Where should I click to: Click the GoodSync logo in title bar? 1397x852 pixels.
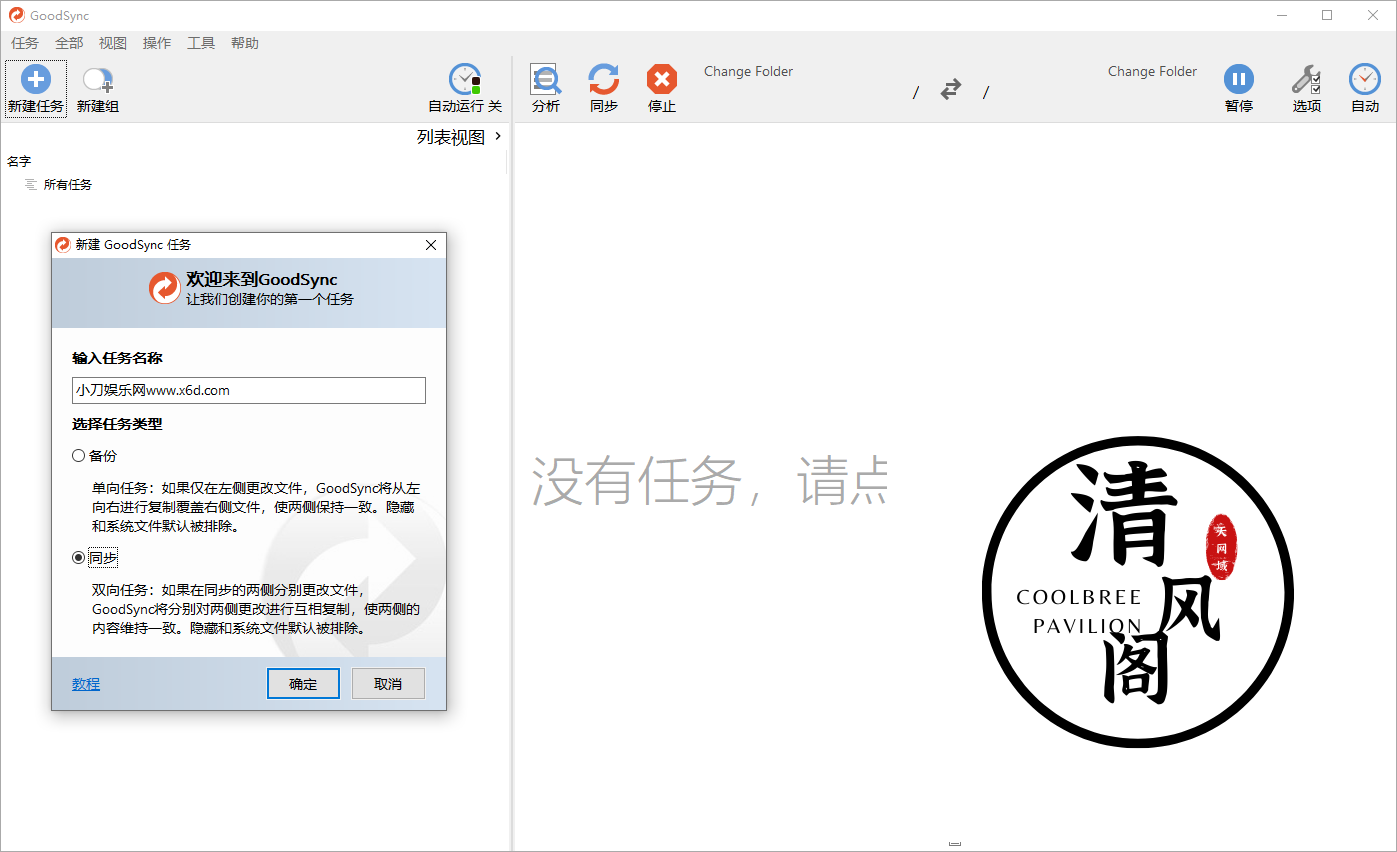click(x=16, y=15)
